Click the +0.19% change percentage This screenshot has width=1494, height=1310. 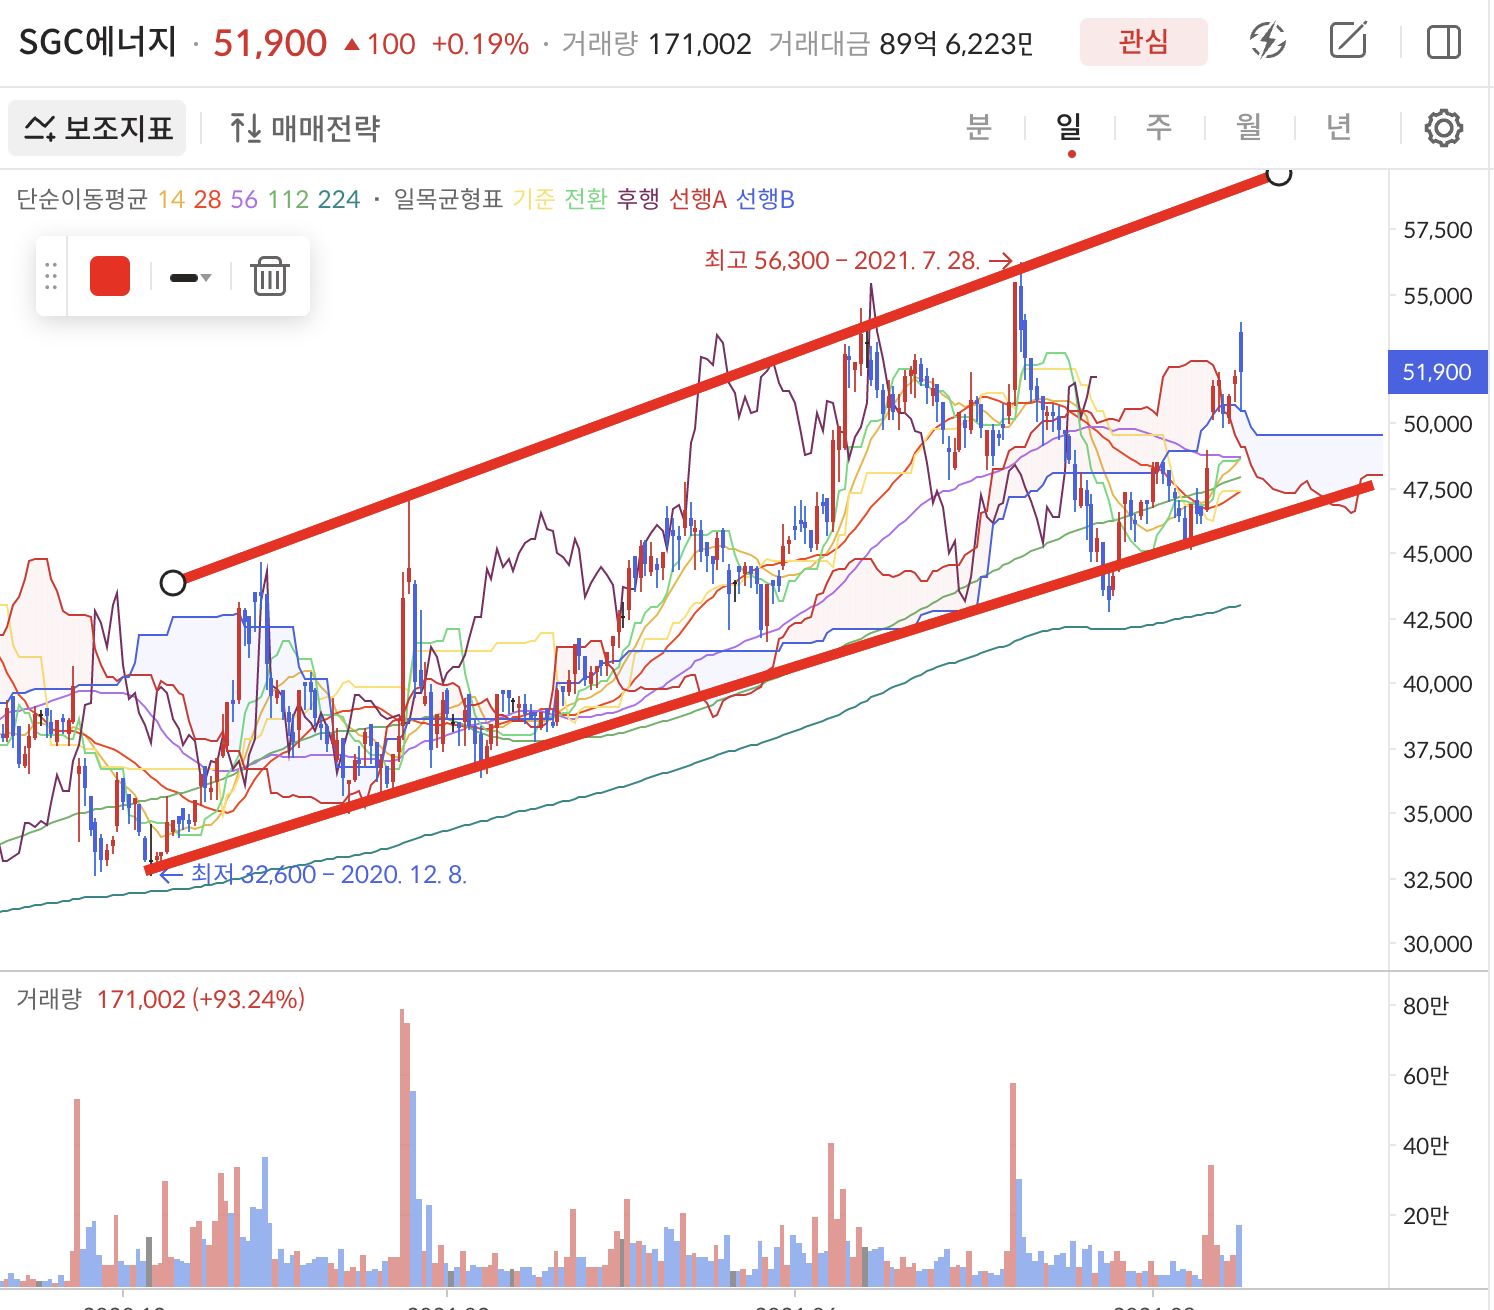pos(480,44)
